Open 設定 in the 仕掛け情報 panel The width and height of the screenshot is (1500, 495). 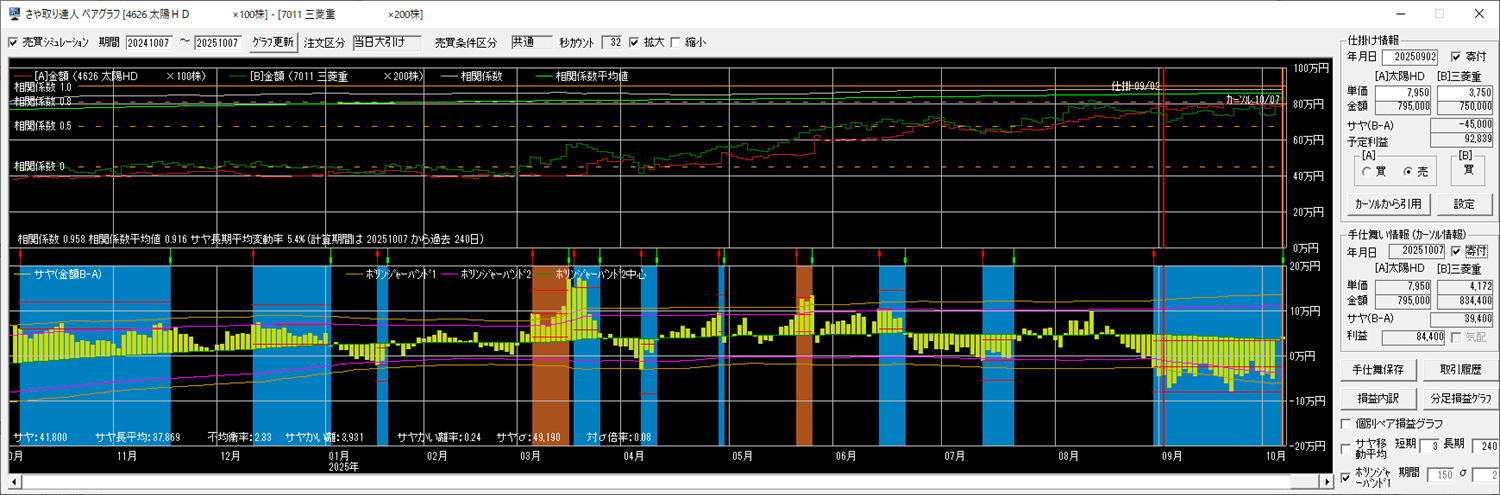tap(1463, 204)
